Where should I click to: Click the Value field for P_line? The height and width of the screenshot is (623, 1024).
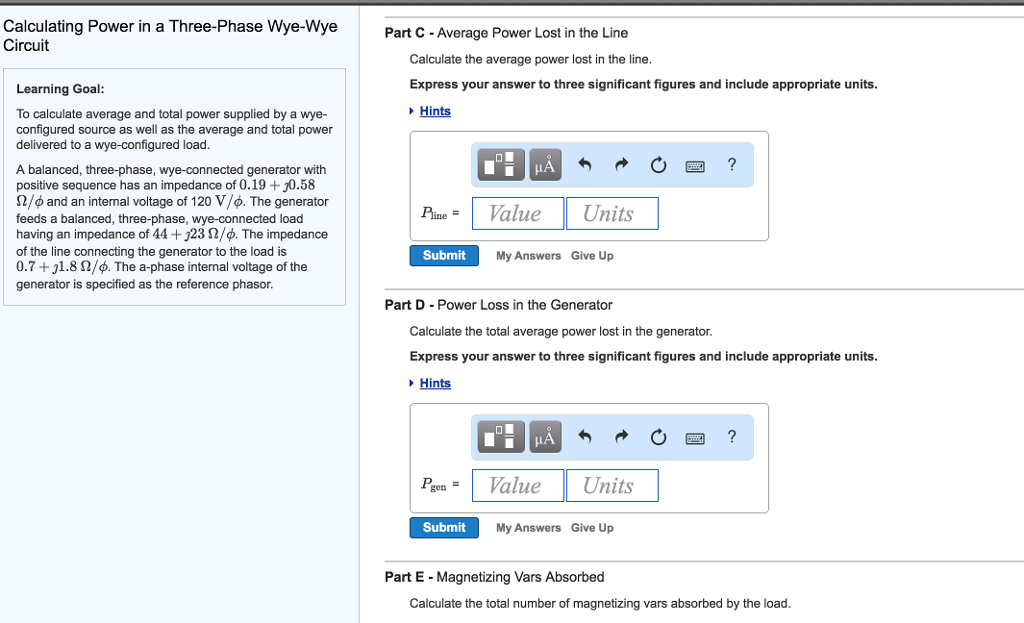[x=517, y=213]
